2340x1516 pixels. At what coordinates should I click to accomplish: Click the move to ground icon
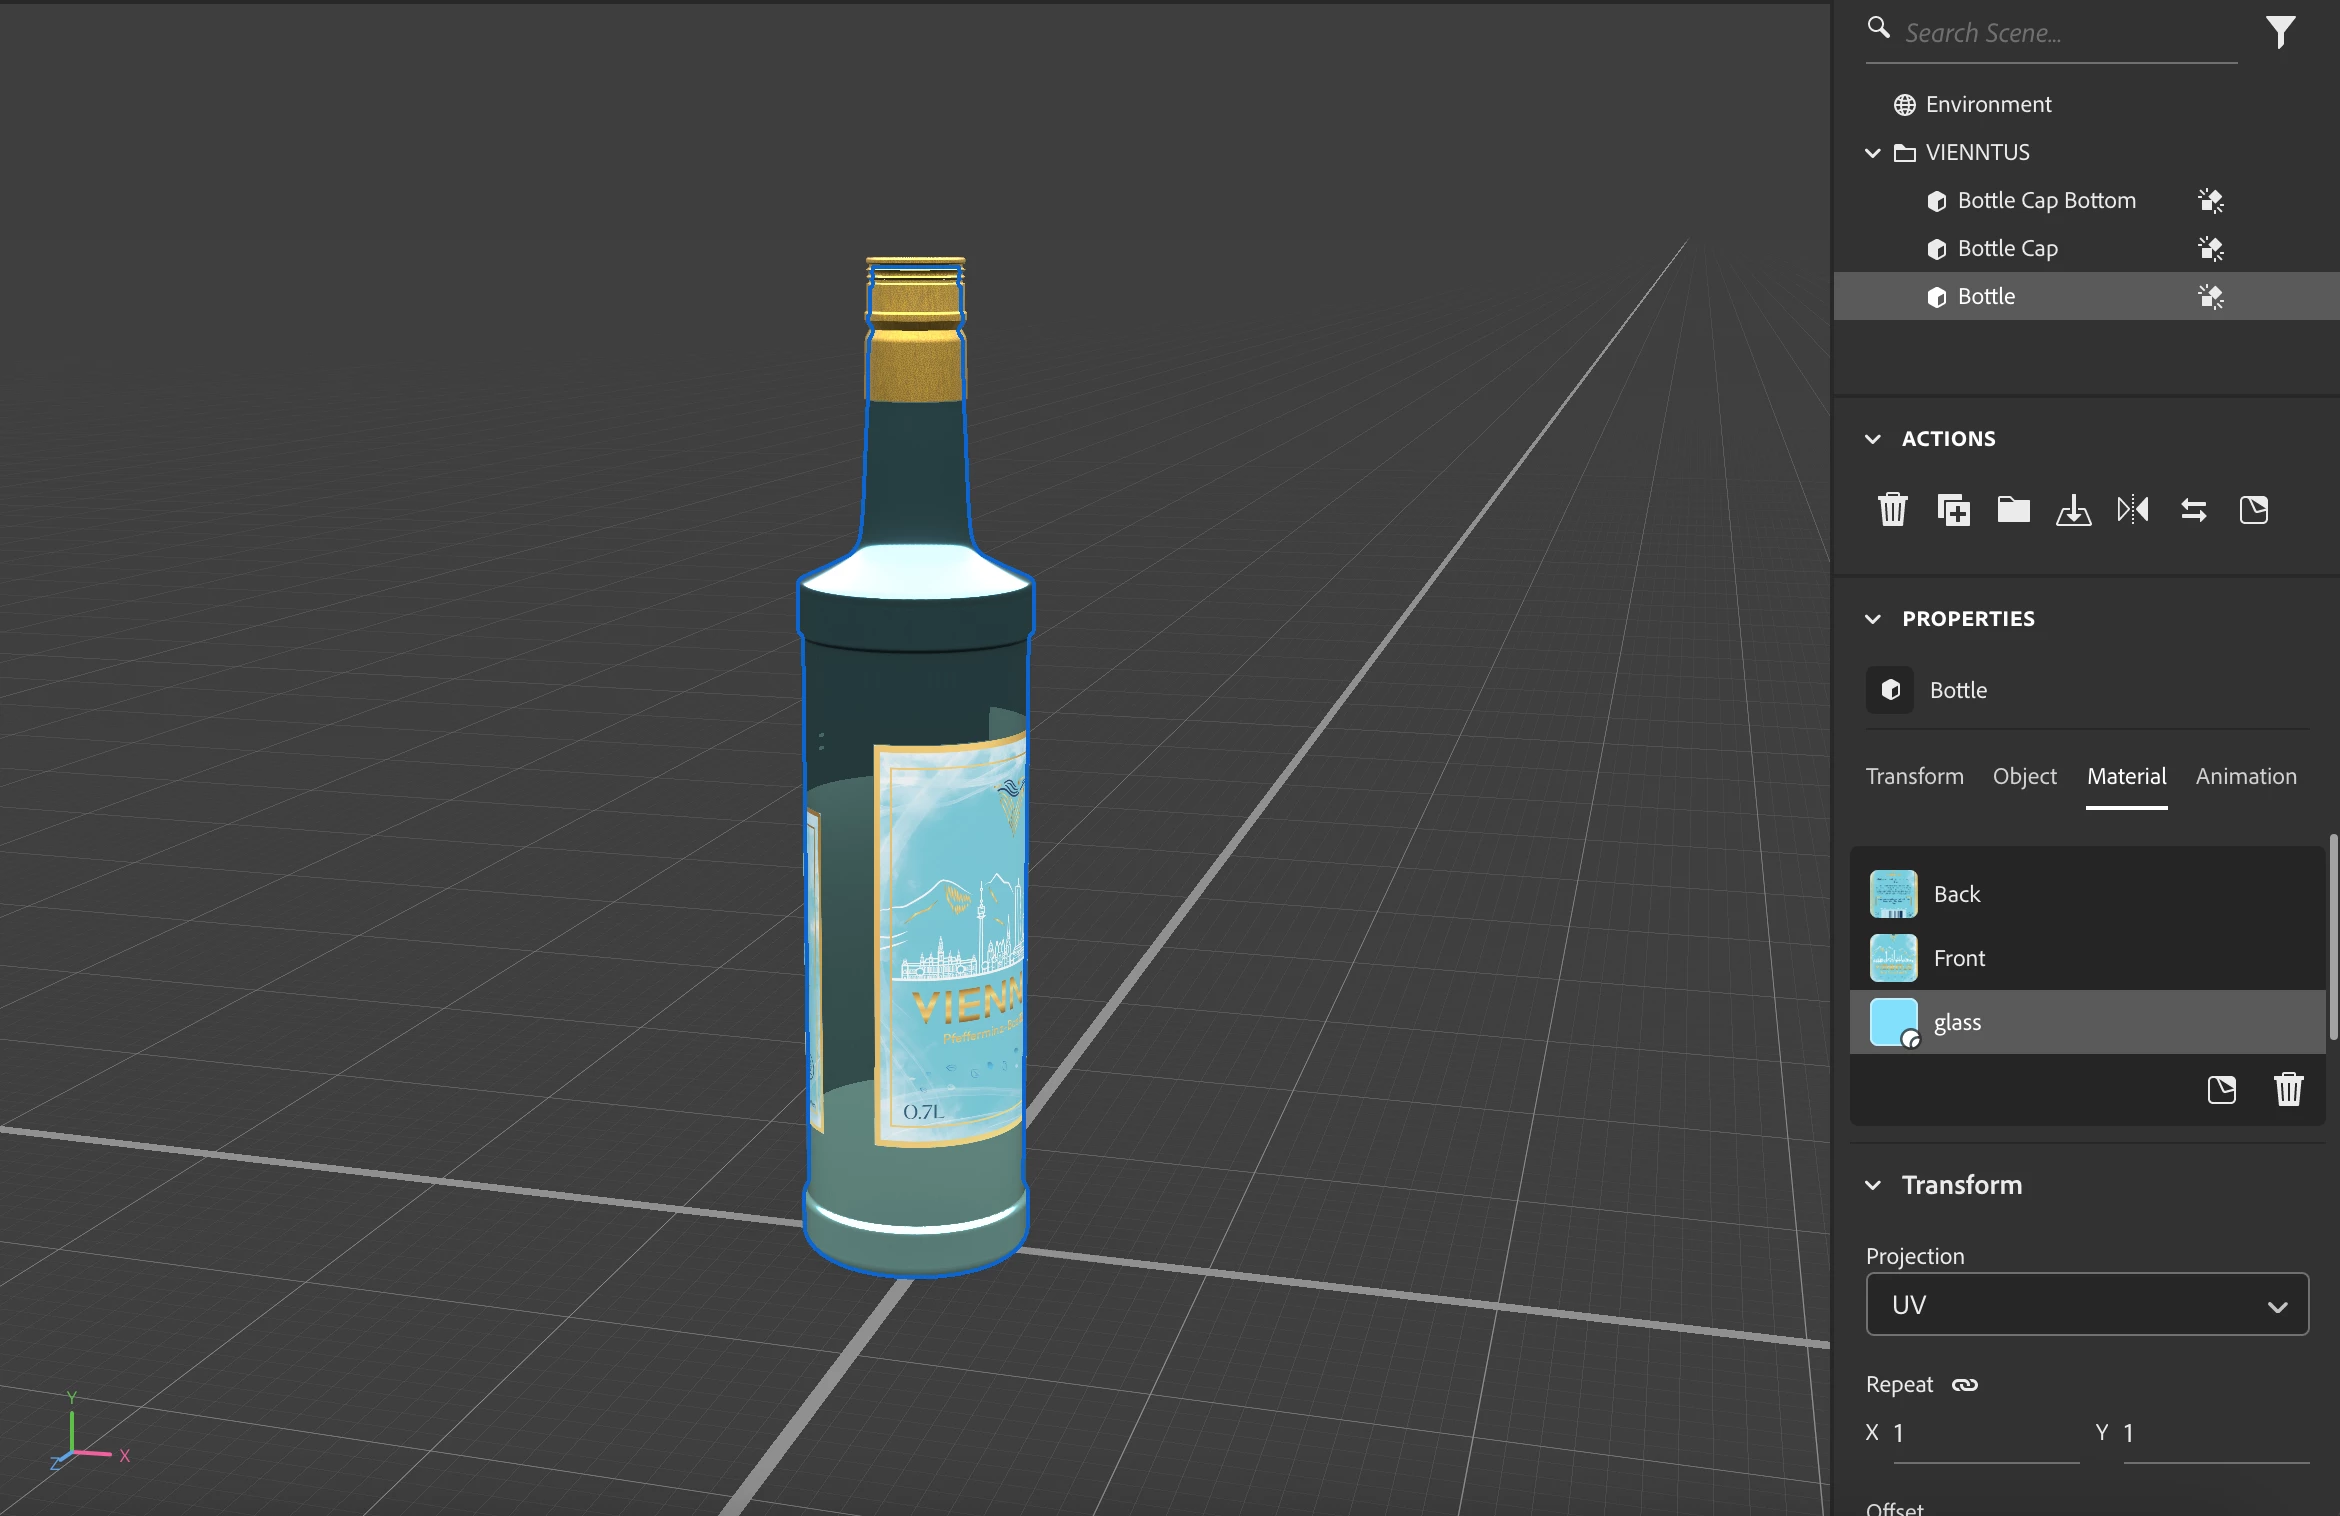(x=2073, y=510)
